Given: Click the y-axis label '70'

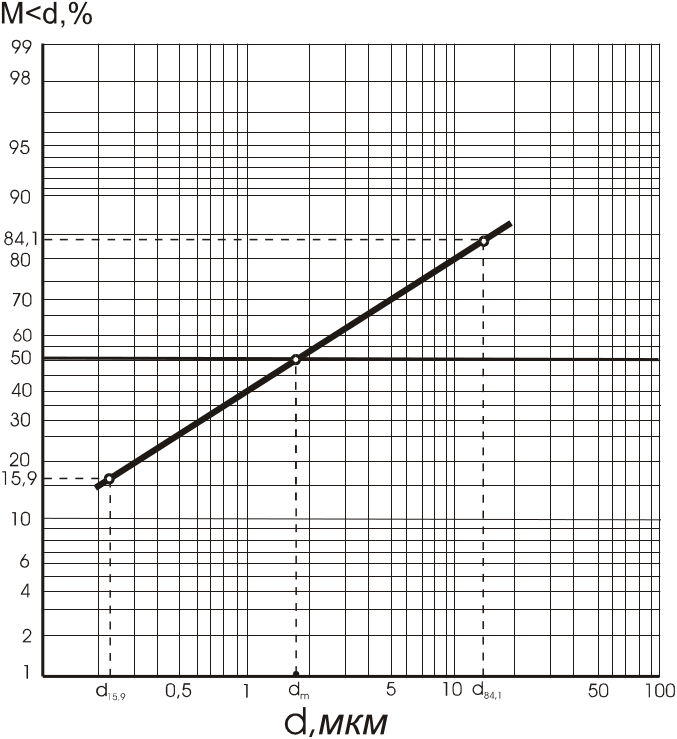Looking at the screenshot, I should click(x=22, y=300).
